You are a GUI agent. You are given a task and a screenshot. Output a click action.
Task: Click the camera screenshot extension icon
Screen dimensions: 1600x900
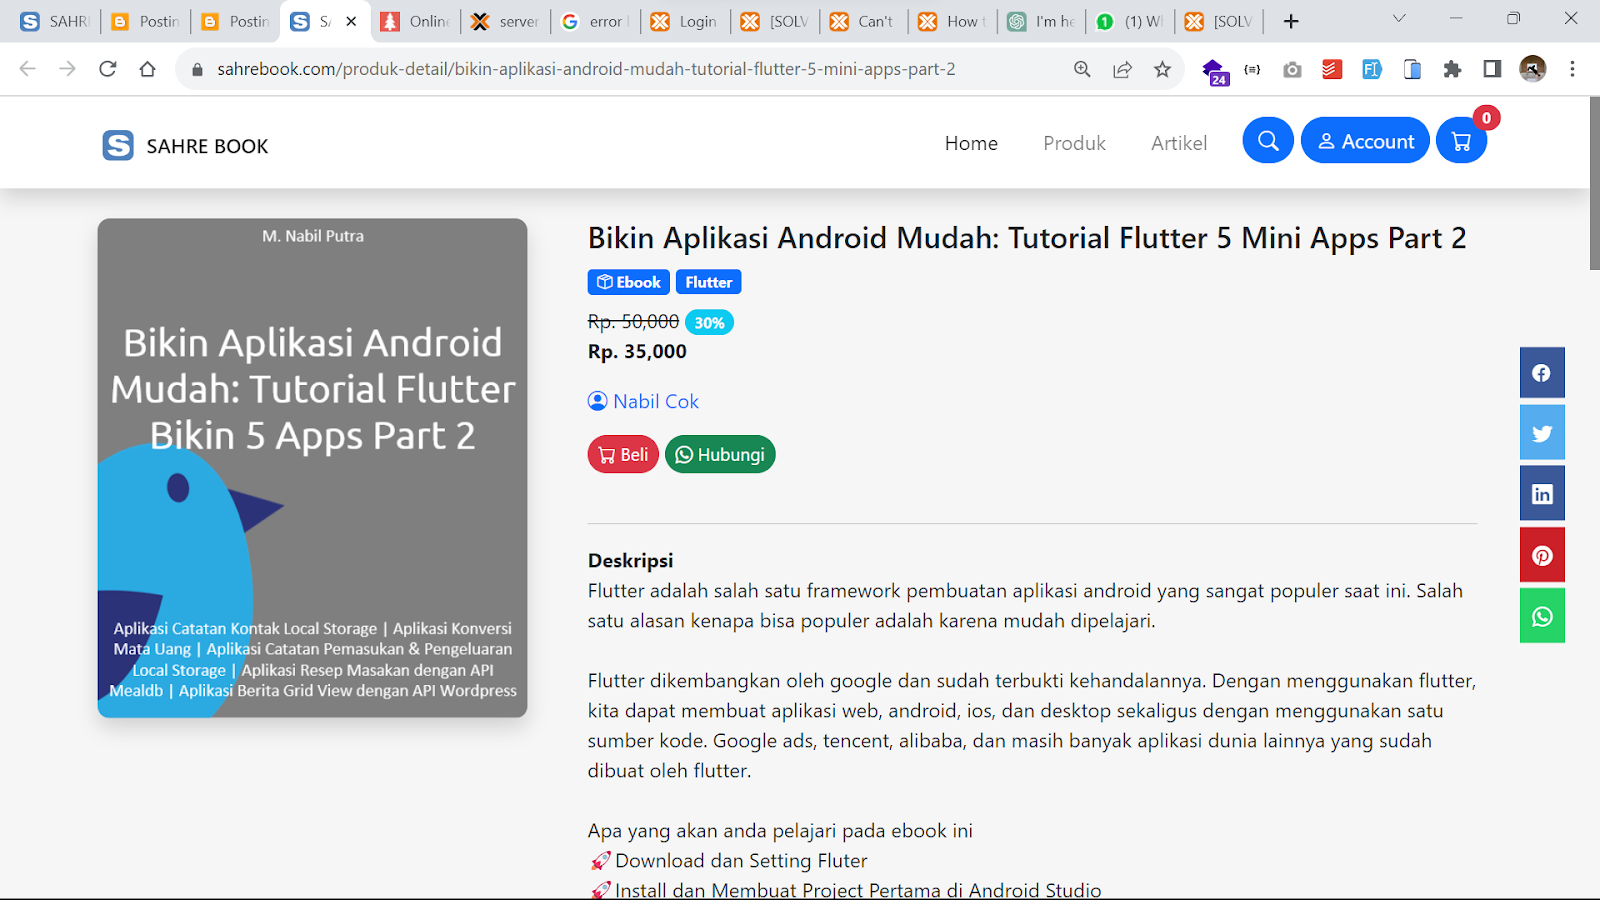click(x=1292, y=69)
